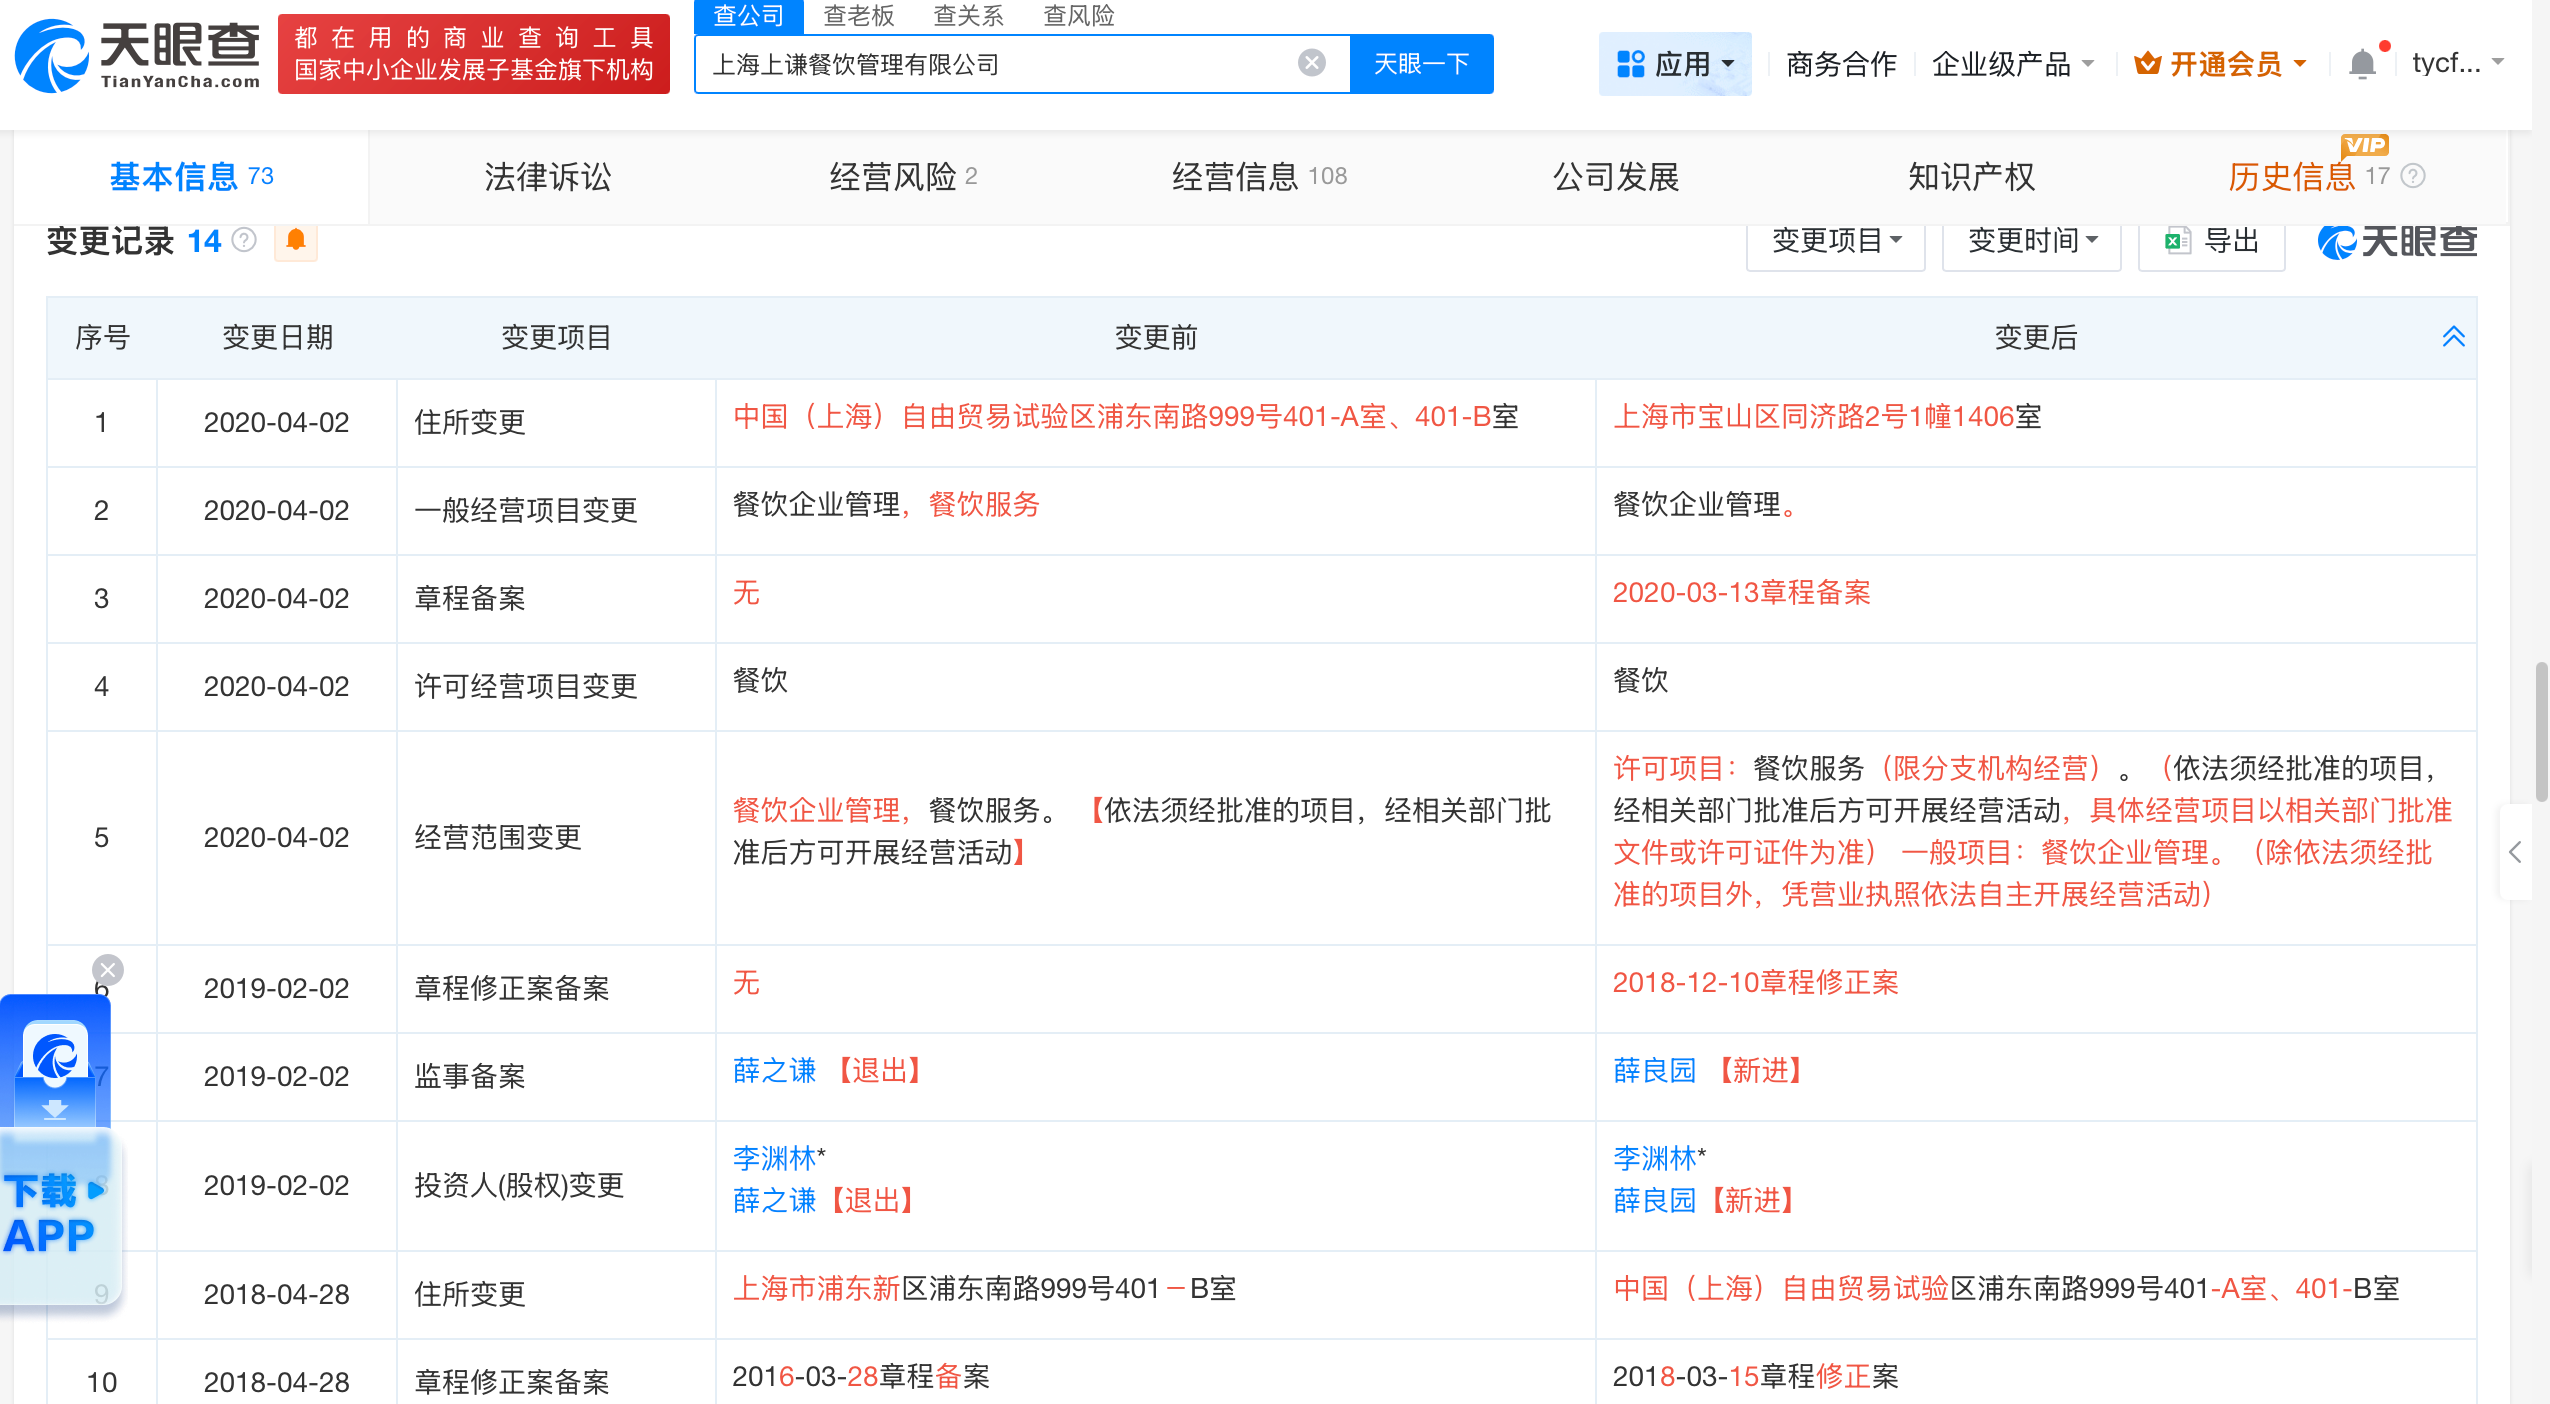Open the 变更项目 filter dropdown

pyautogui.click(x=1835, y=240)
